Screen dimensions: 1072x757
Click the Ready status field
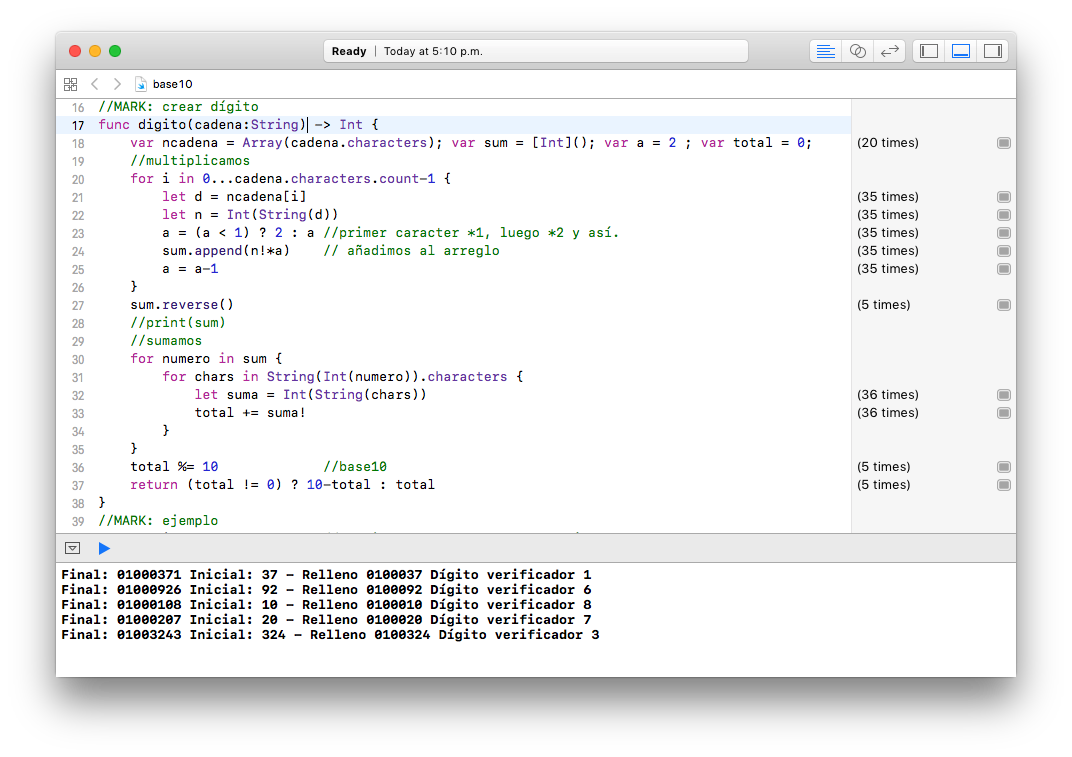click(x=536, y=51)
